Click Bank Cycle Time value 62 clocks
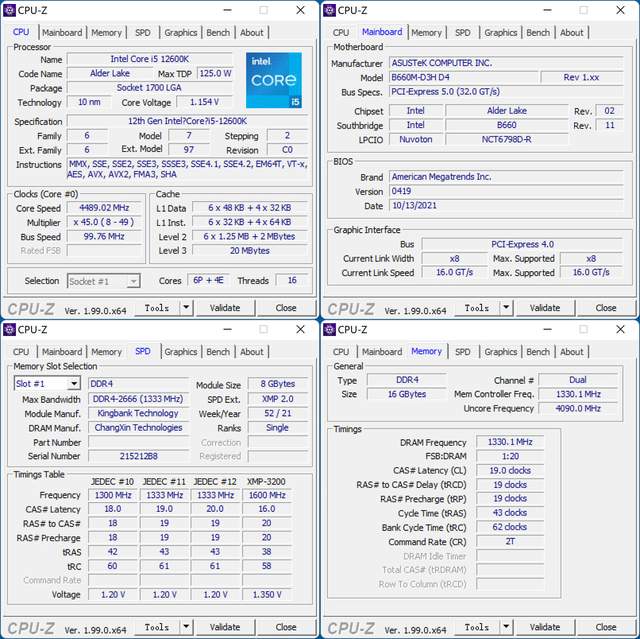Viewport: 640px width, 639px height. [510, 527]
